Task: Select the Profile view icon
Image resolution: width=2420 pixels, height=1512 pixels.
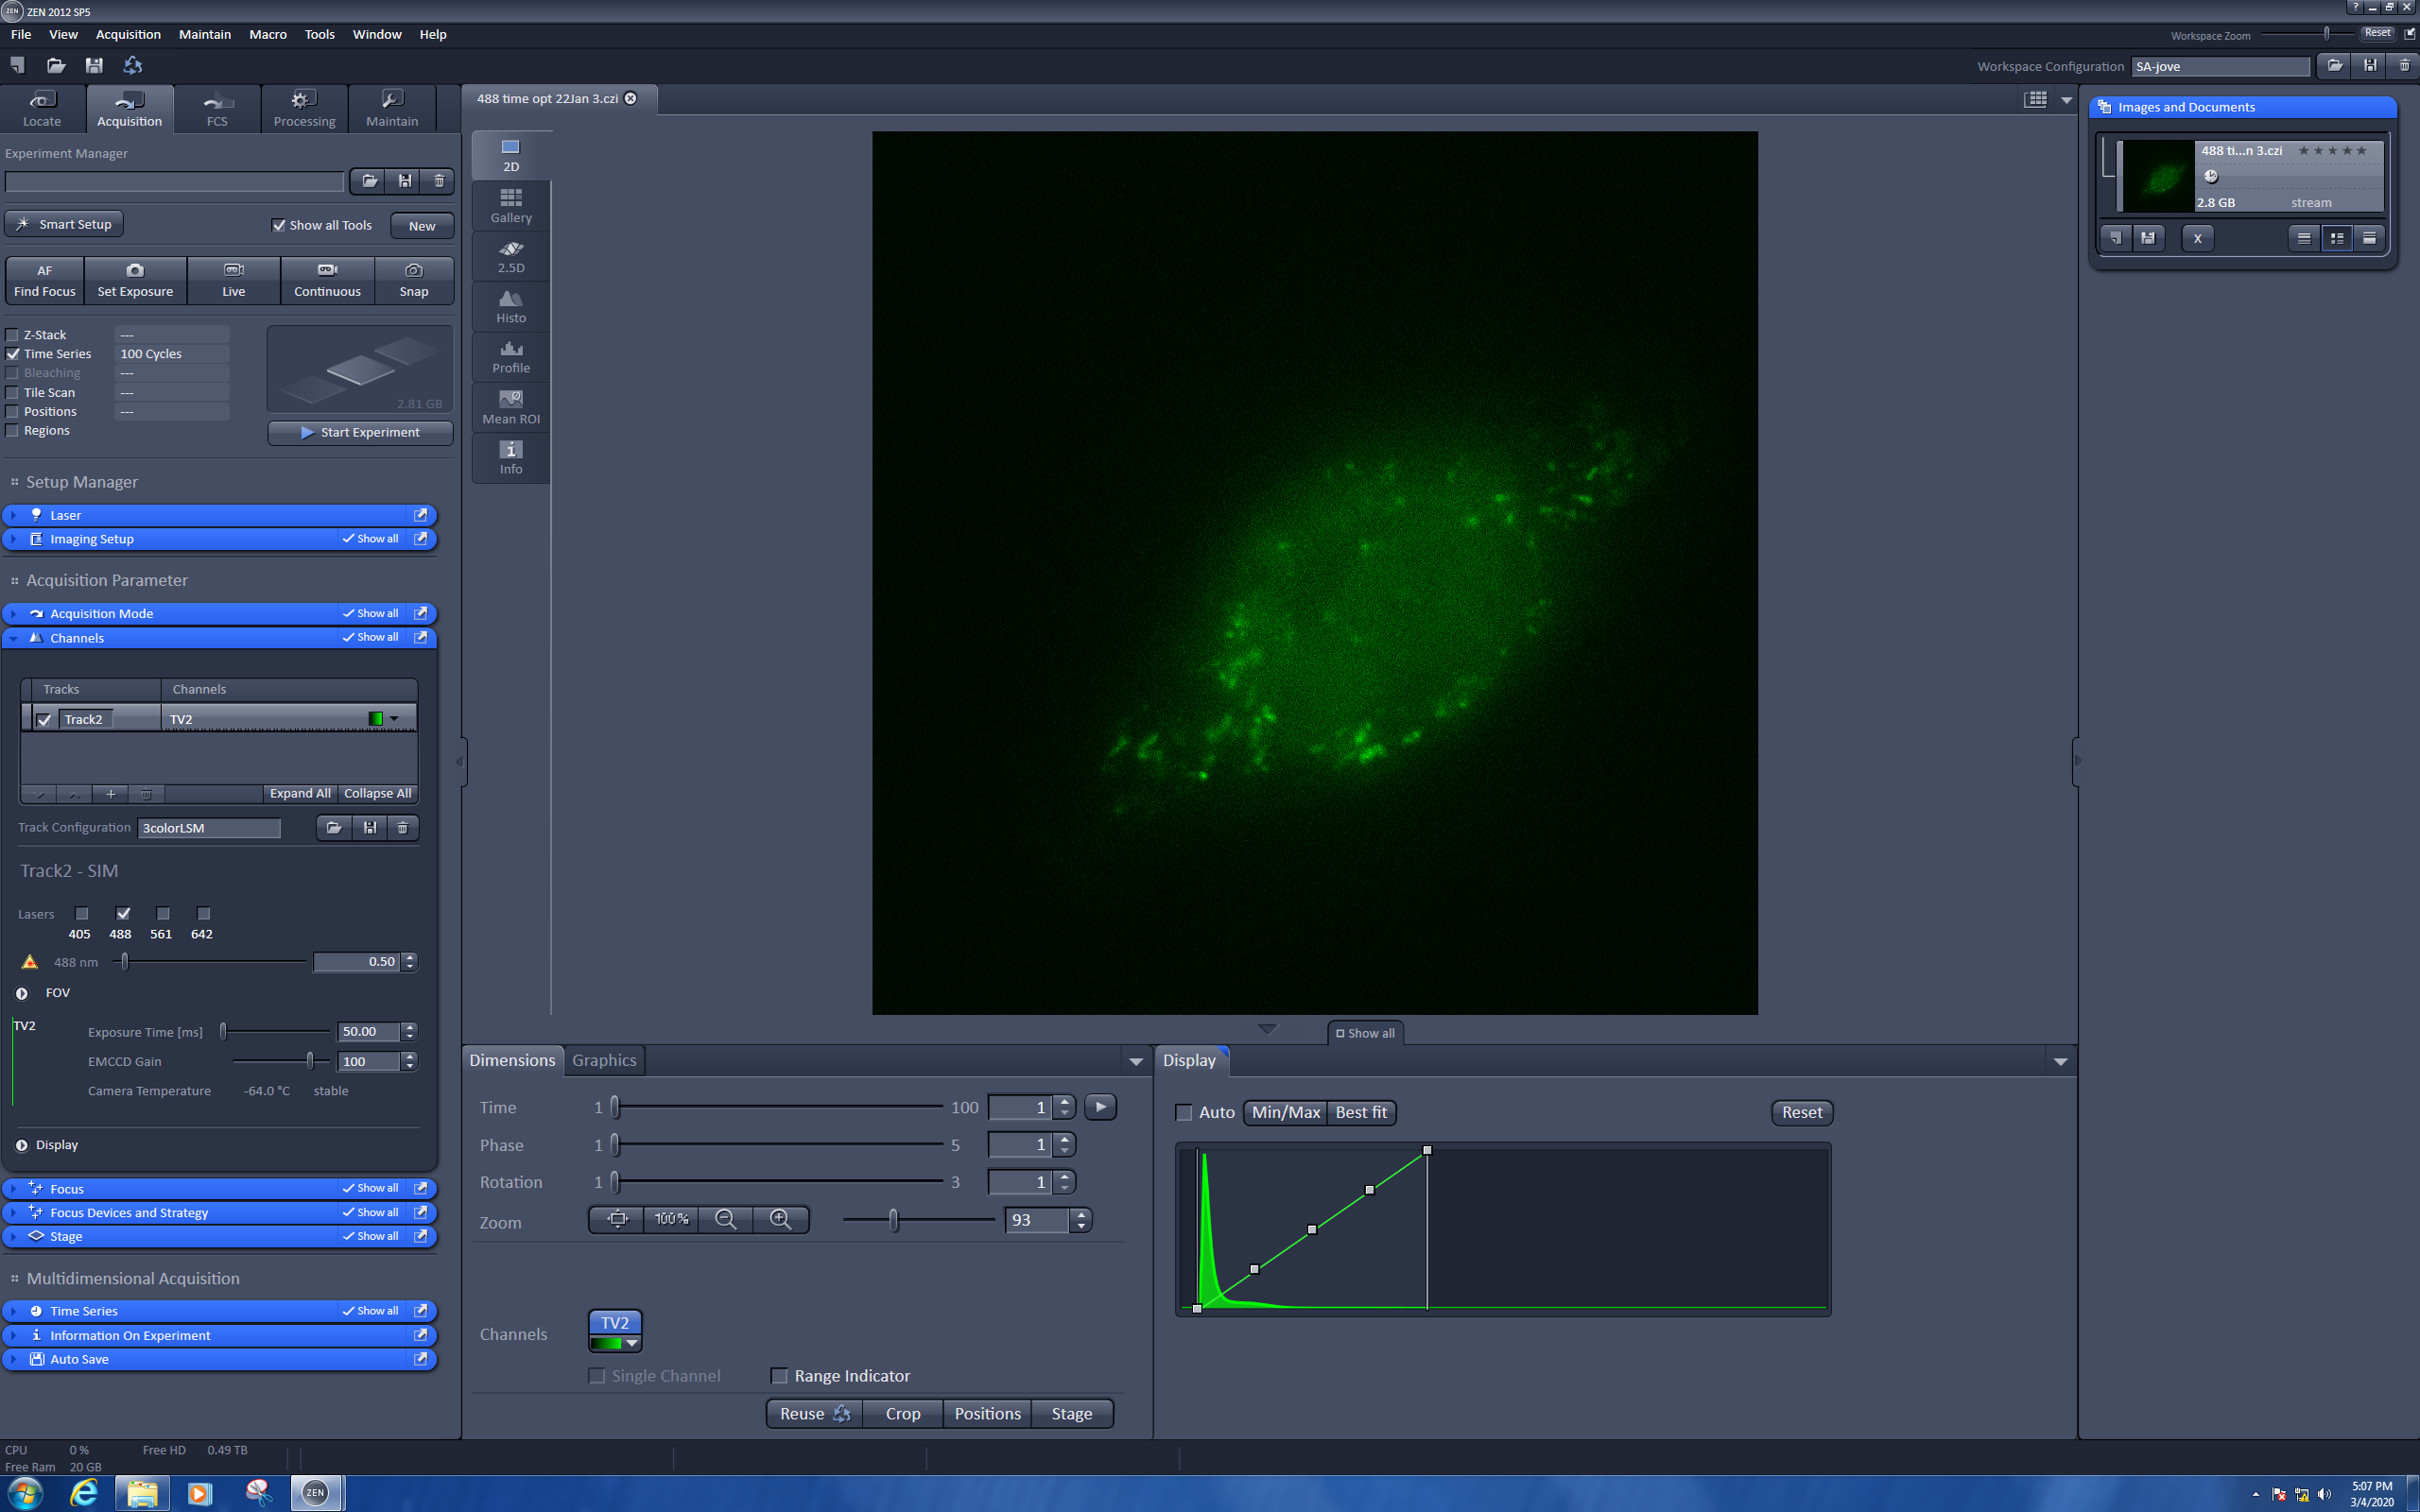Action: pos(510,356)
